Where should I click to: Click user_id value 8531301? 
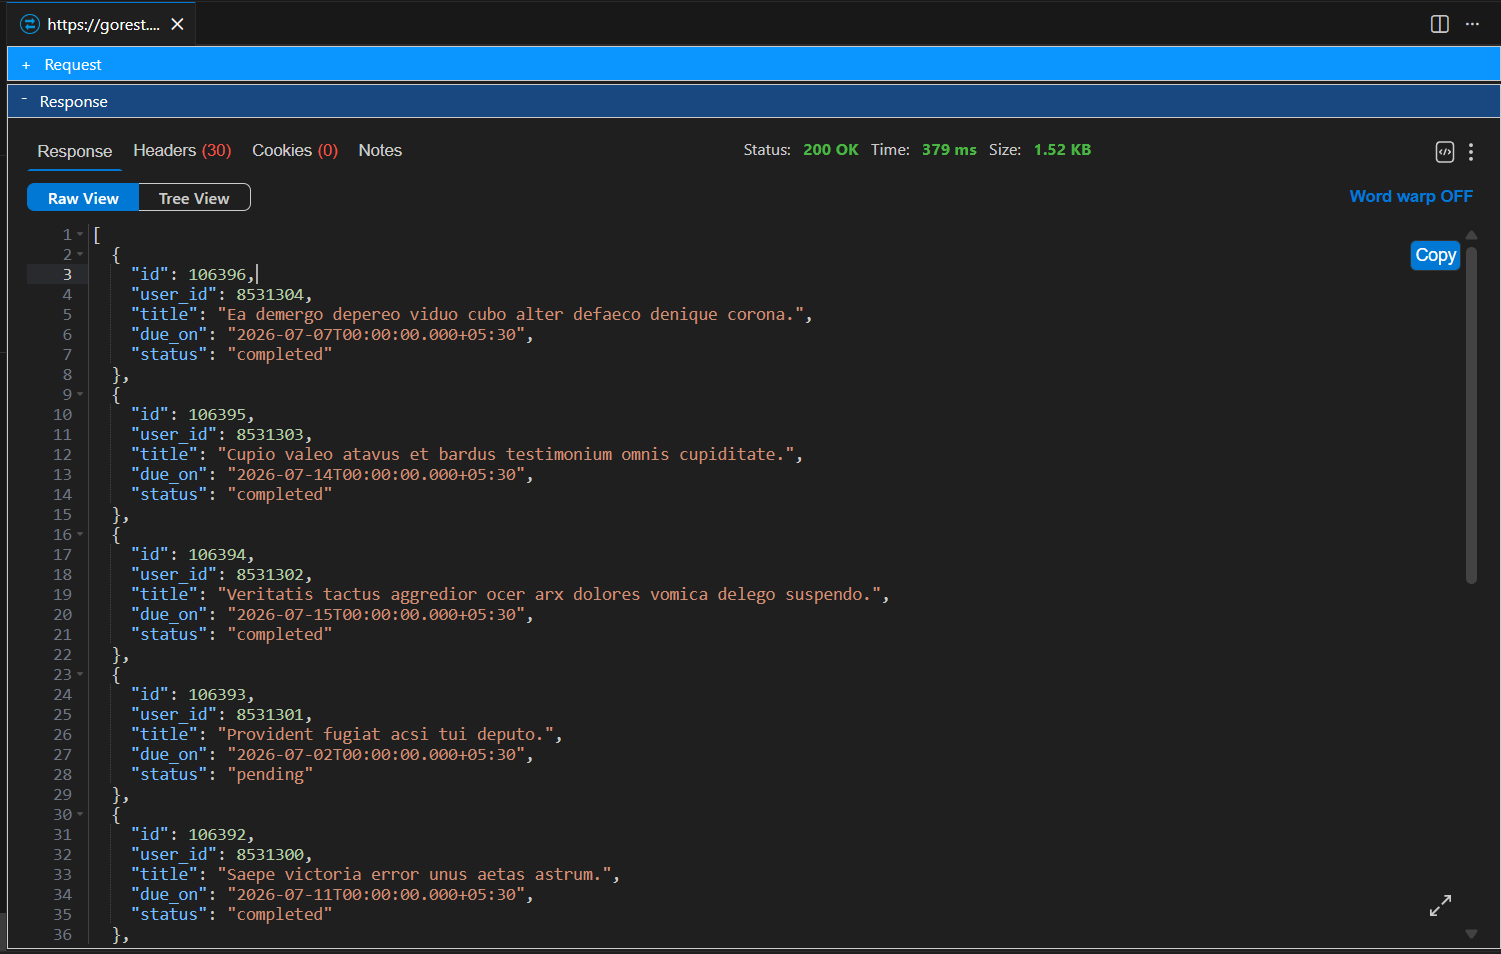click(x=270, y=714)
